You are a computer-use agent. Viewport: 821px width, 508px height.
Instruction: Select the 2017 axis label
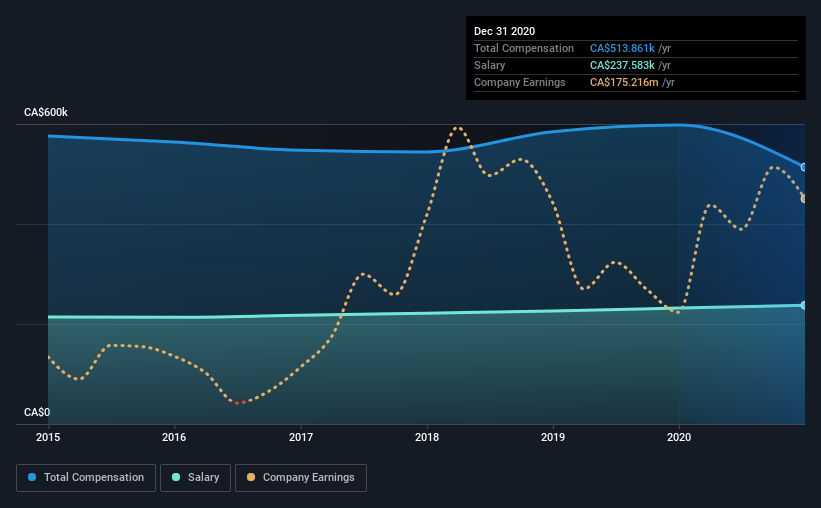click(301, 437)
